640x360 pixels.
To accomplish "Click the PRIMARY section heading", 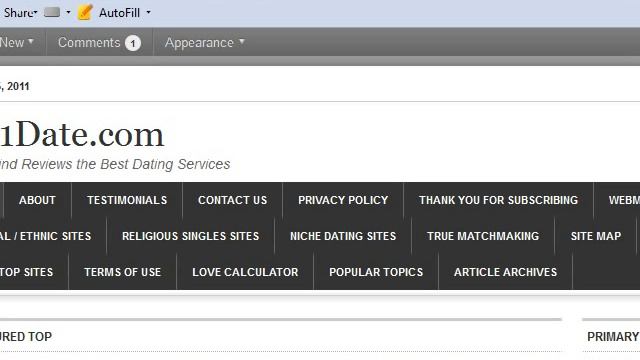I will tap(613, 337).
